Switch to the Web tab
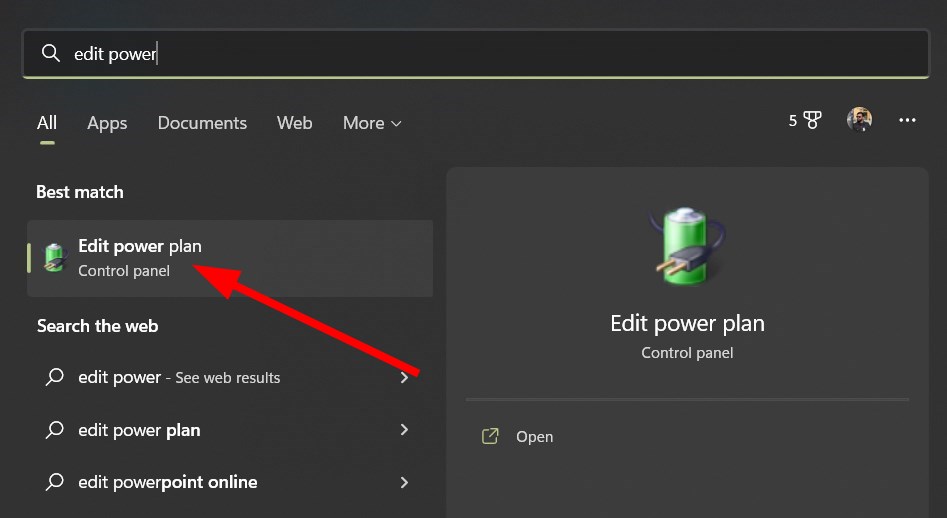947x518 pixels. pyautogui.click(x=295, y=123)
